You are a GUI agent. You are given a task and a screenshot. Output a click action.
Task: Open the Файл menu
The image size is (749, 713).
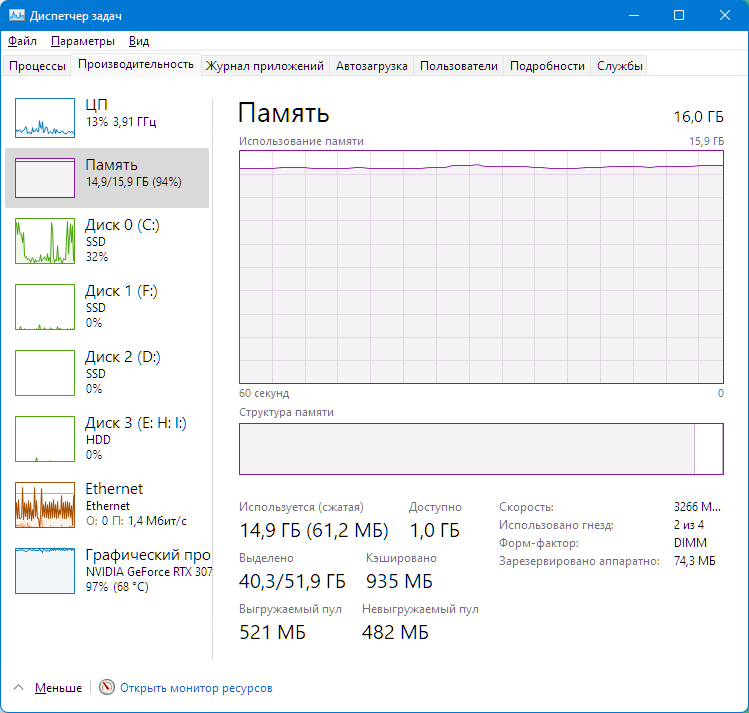pyautogui.click(x=22, y=41)
